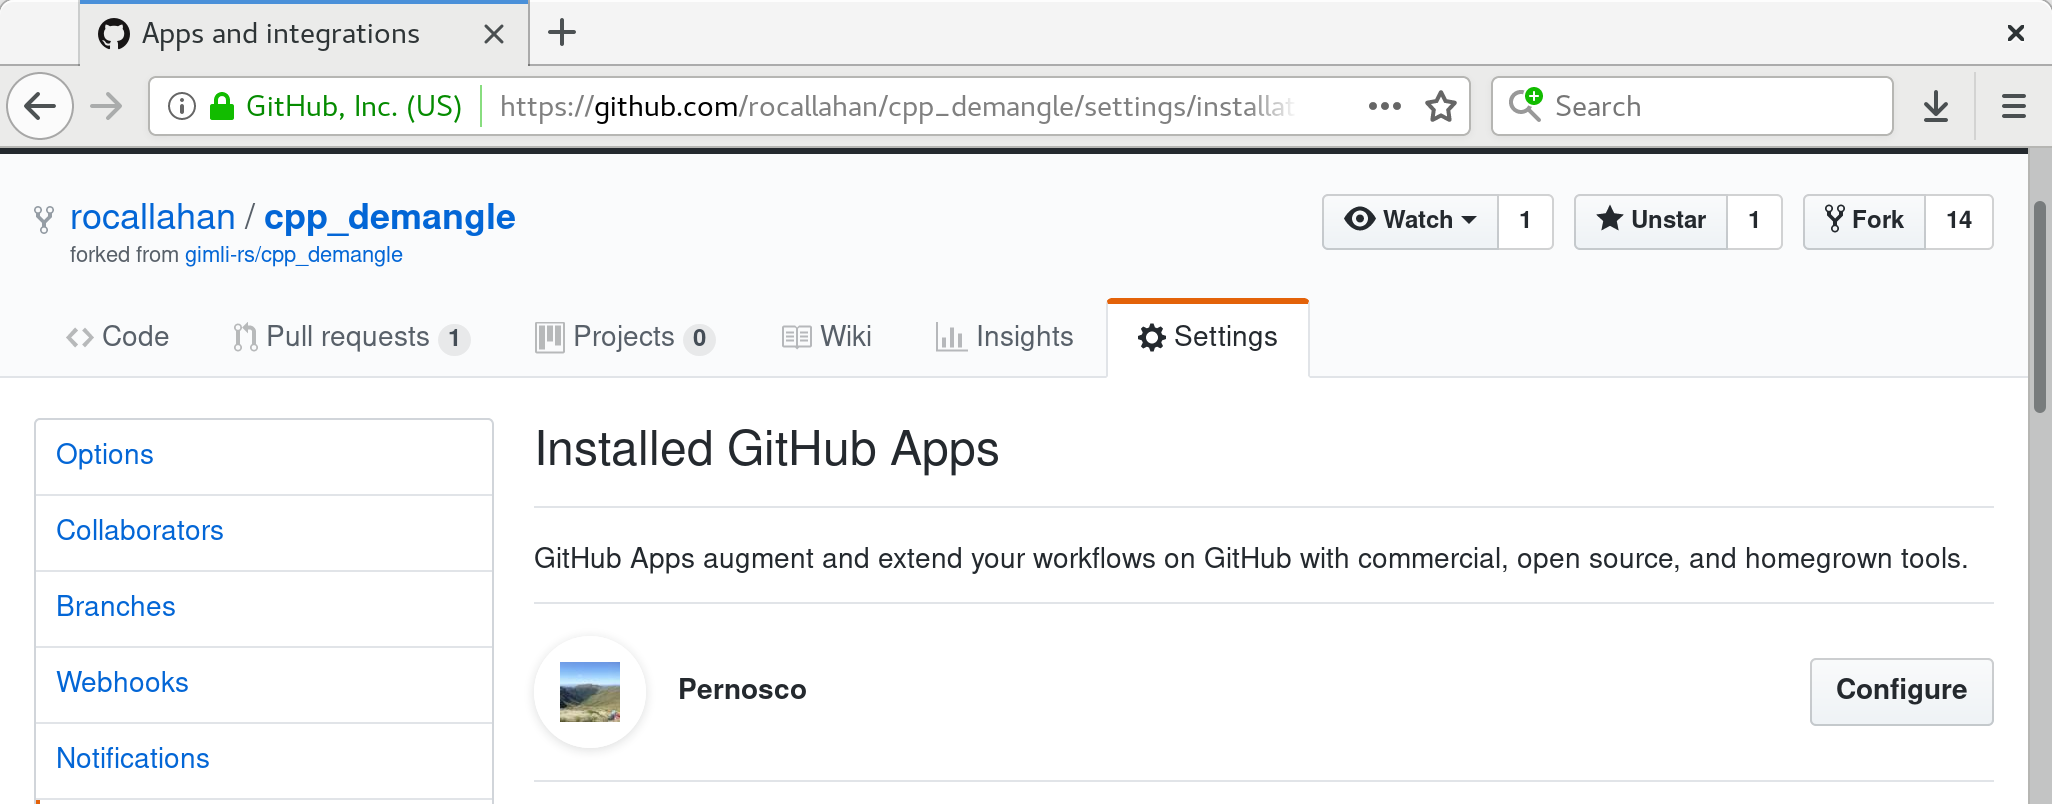The height and width of the screenshot is (804, 2052).
Task: Configure the Pernosco app
Action: 1901,691
